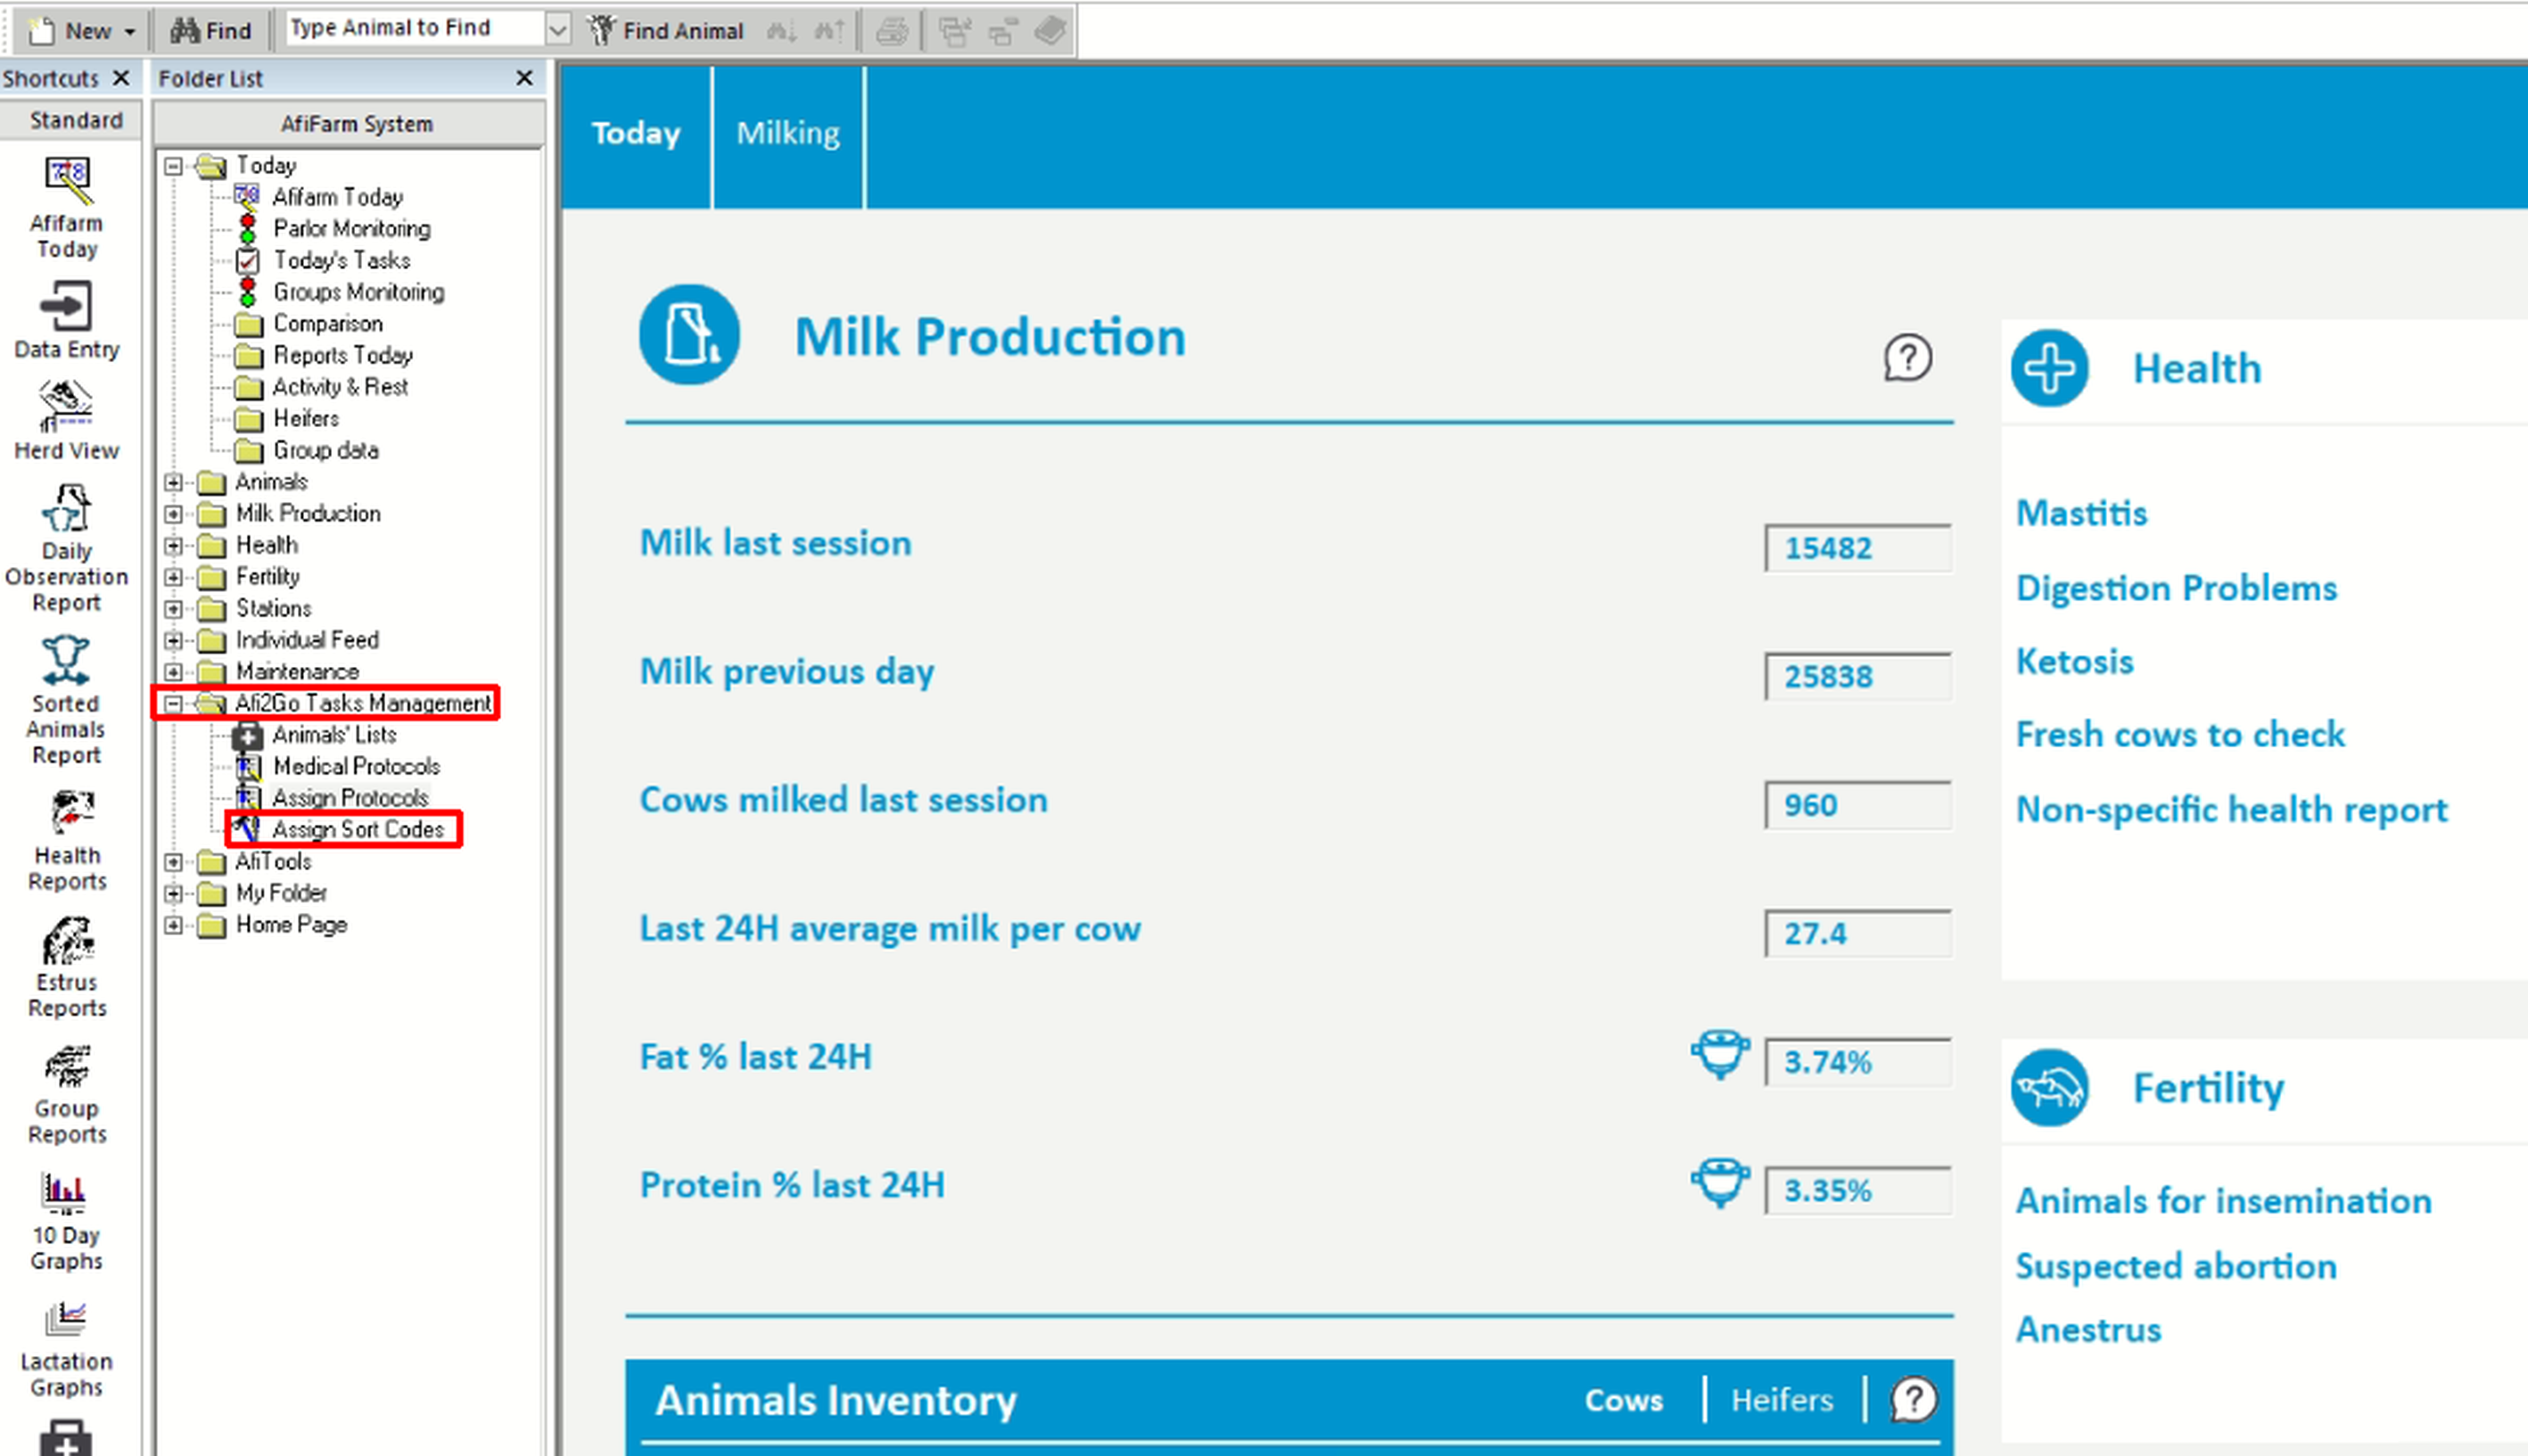Select the Assign Sort Codes tree item

[357, 830]
